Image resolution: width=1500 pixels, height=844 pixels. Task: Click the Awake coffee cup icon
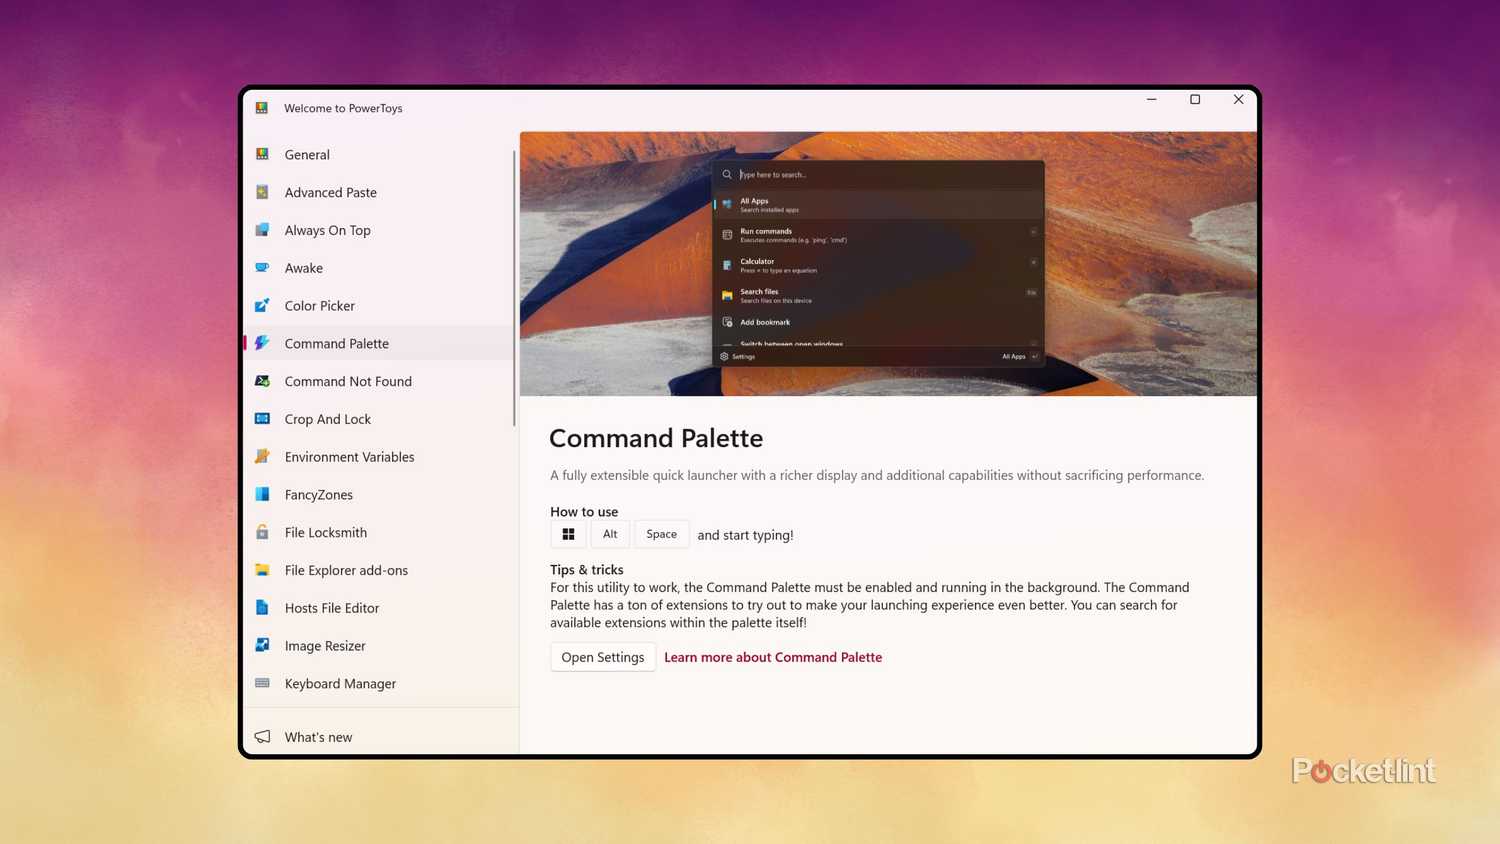262,268
